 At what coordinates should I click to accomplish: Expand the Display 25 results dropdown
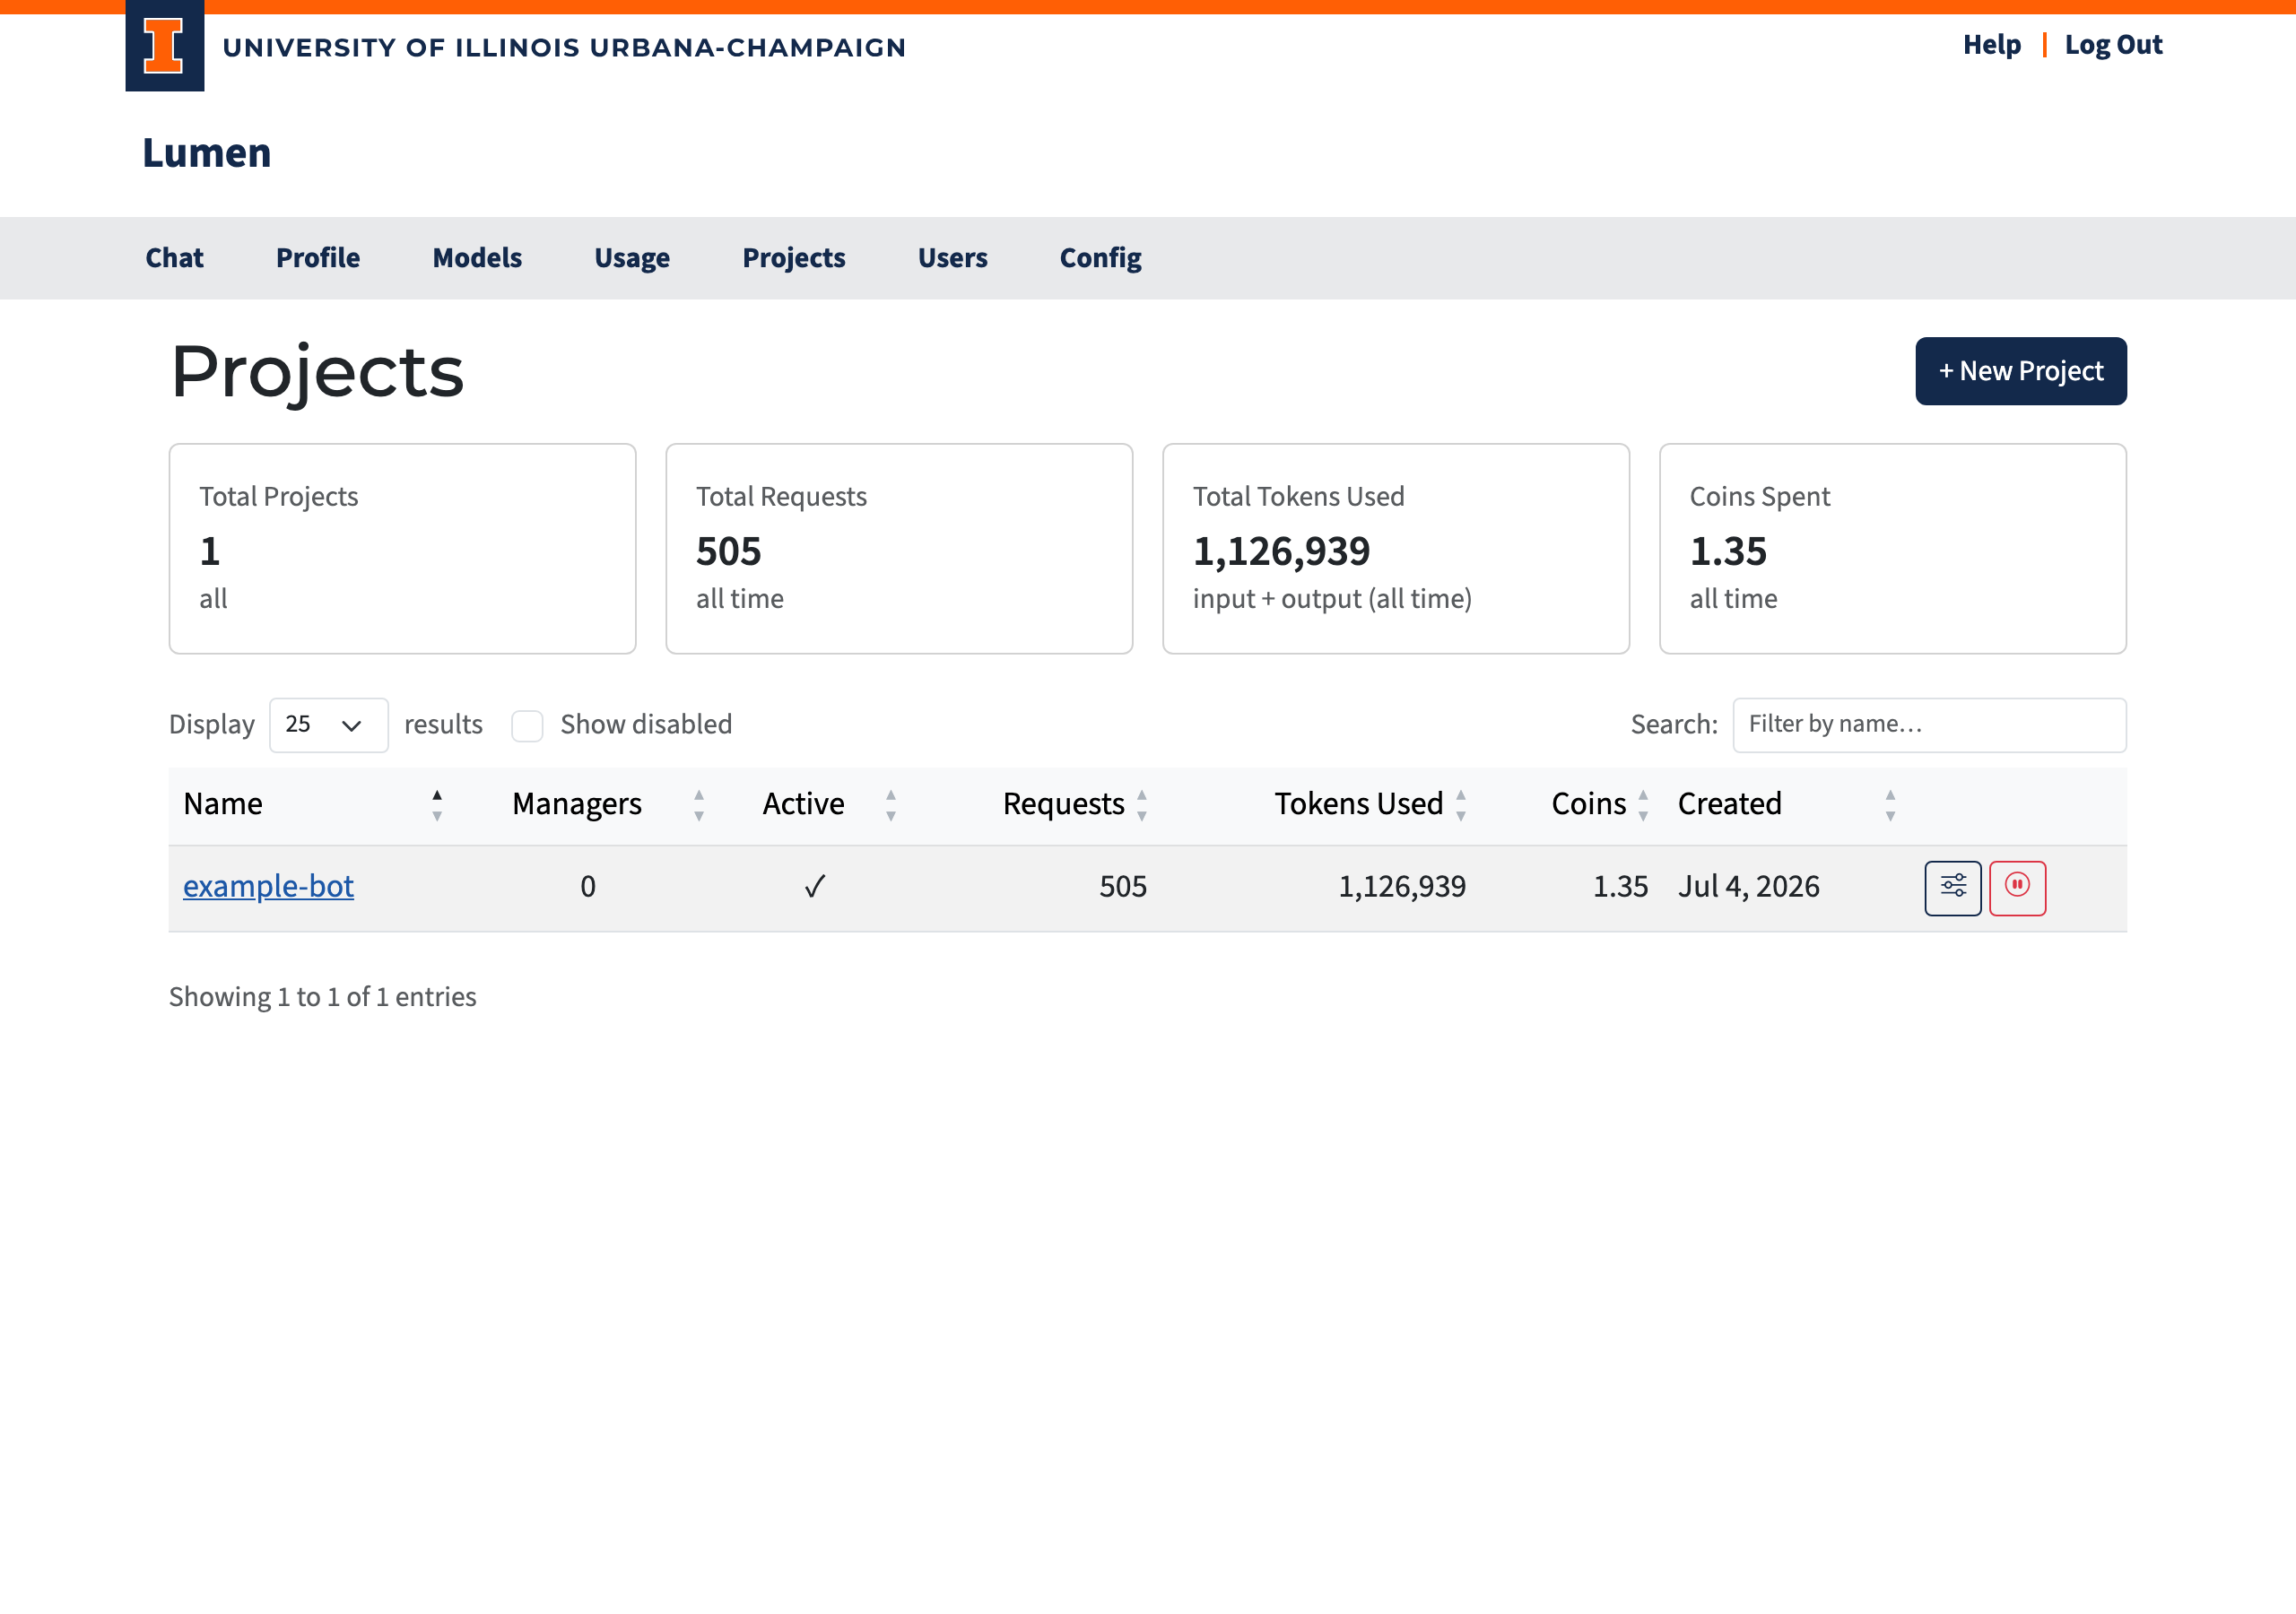click(x=328, y=725)
